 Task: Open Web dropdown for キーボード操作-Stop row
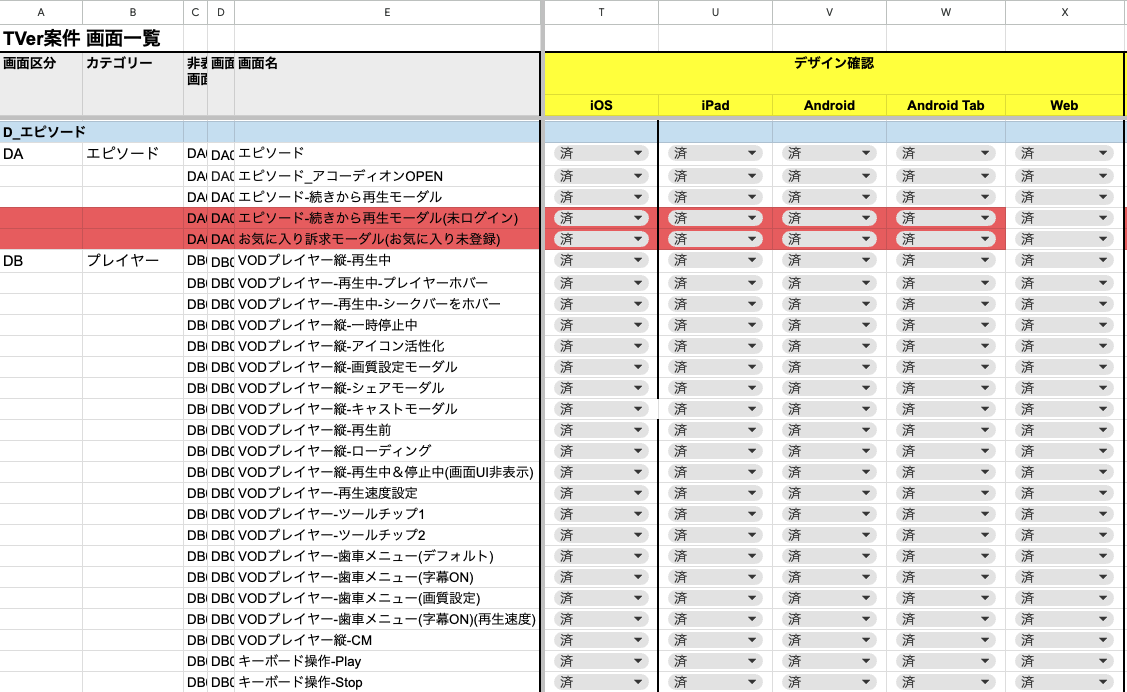pos(1064,682)
